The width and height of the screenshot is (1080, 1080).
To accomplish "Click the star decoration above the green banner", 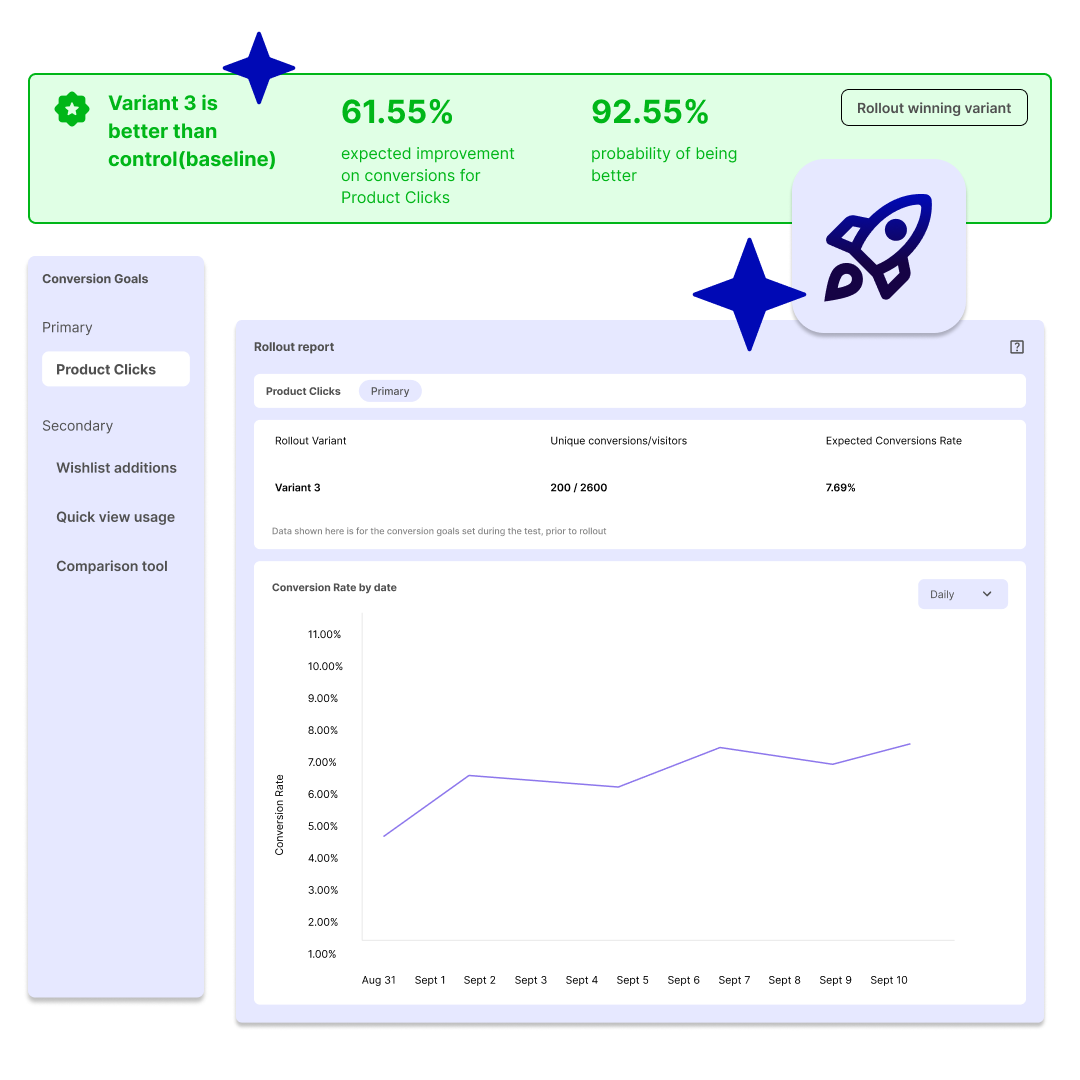I will 258,68.
